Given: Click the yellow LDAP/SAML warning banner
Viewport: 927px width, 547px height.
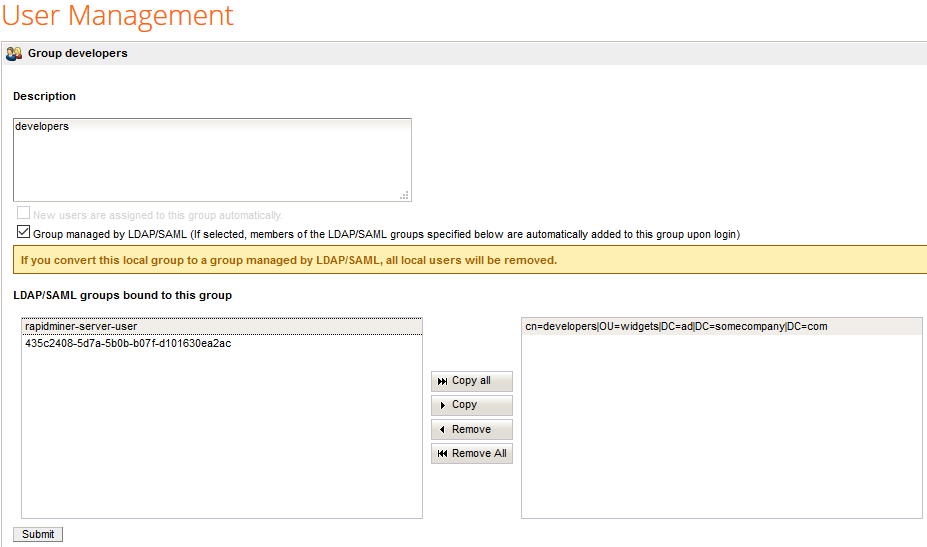Looking at the screenshot, I should pos(470,260).
